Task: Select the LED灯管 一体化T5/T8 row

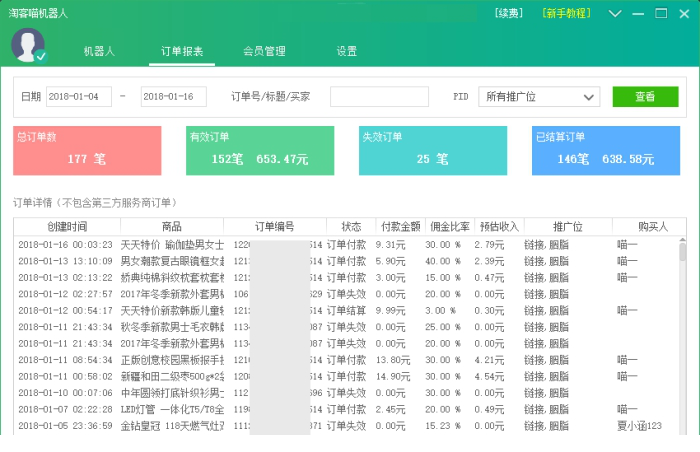Action: pyautogui.click(x=346, y=410)
